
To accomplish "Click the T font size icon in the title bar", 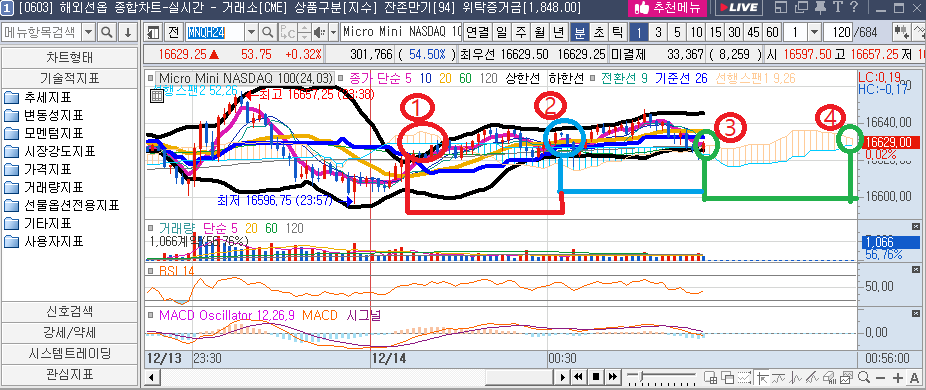I will click(x=837, y=8).
